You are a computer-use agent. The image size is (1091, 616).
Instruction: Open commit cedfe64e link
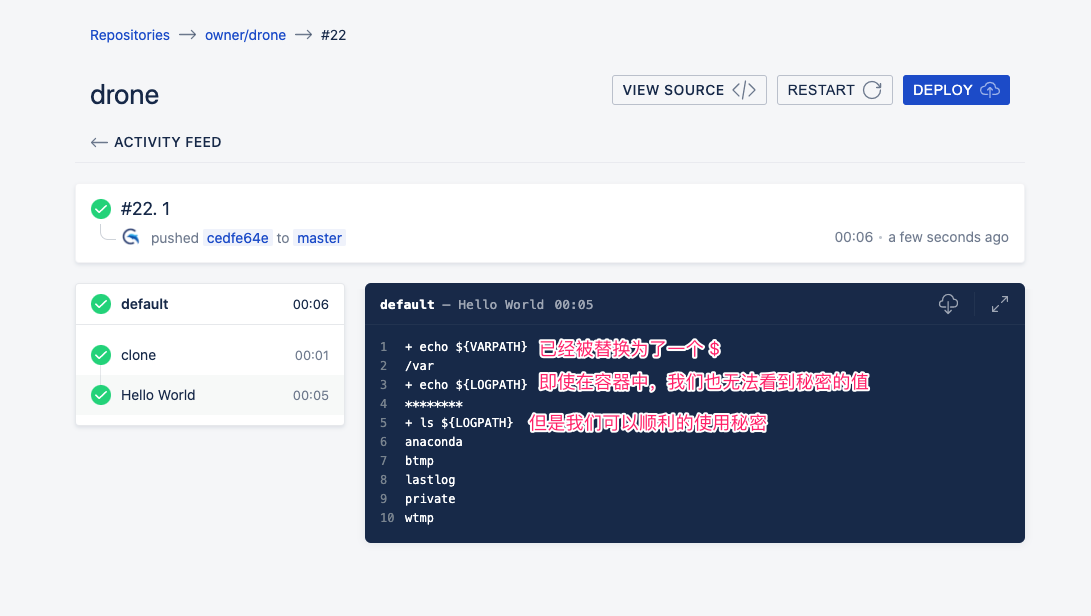237,238
